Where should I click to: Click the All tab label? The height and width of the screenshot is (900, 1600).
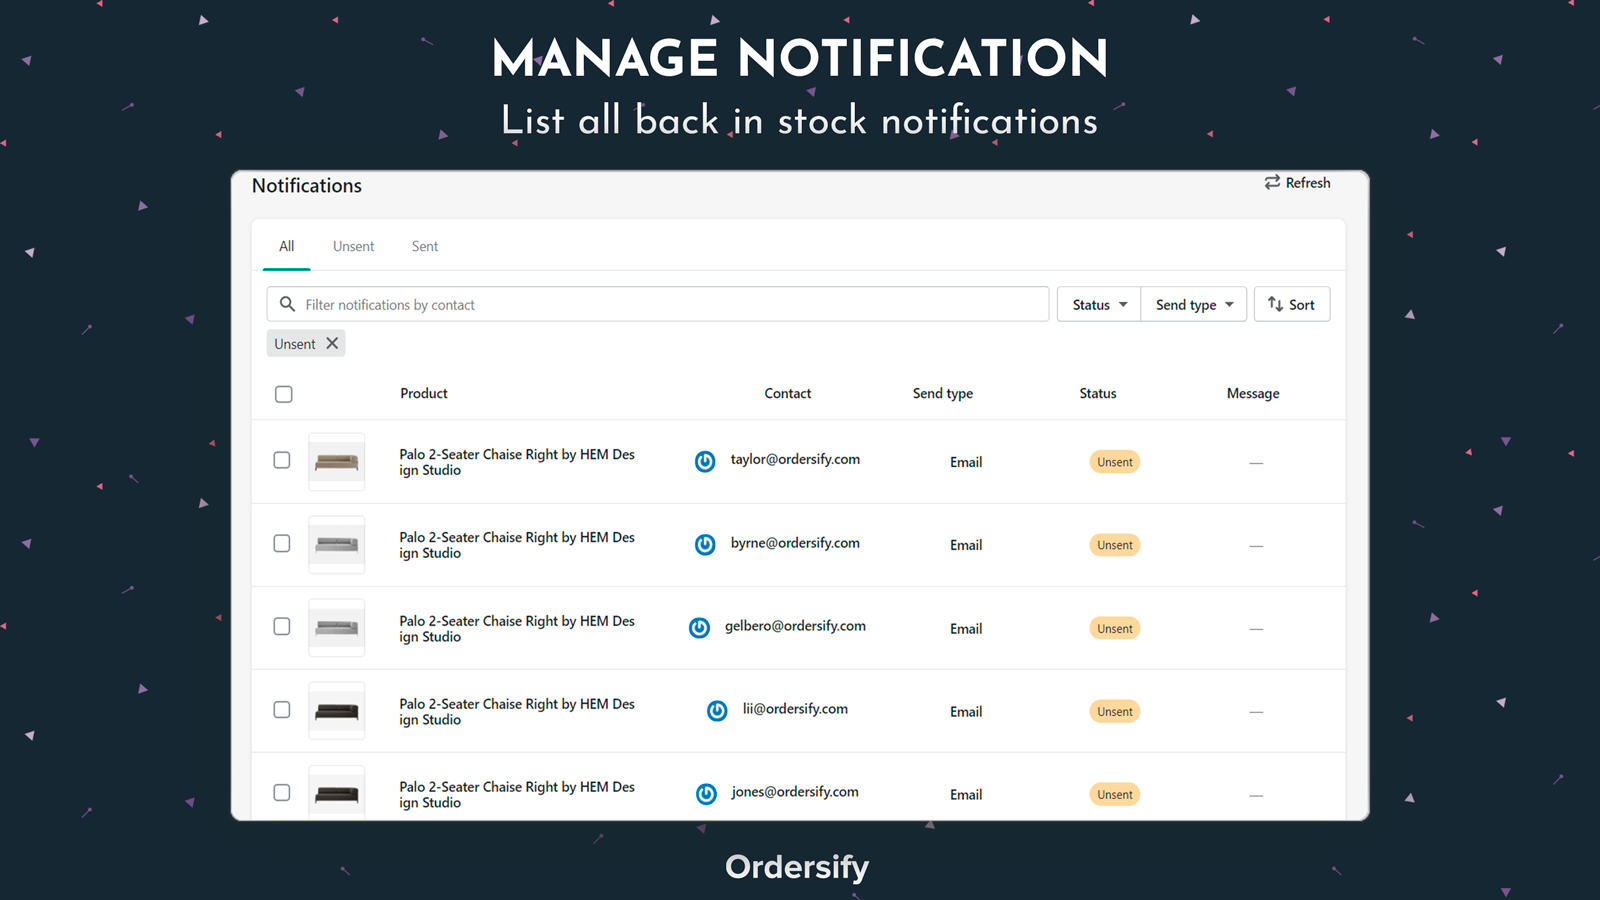[286, 246]
